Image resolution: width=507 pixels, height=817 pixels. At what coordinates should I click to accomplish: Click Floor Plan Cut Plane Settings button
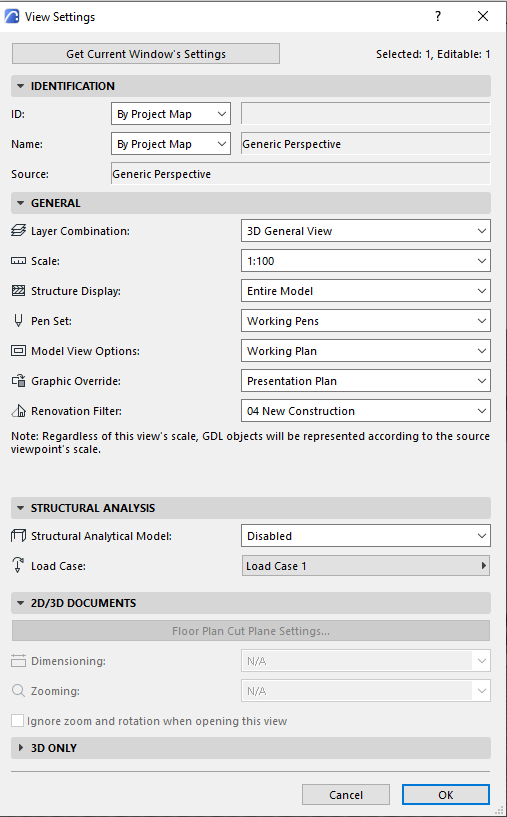(251, 631)
